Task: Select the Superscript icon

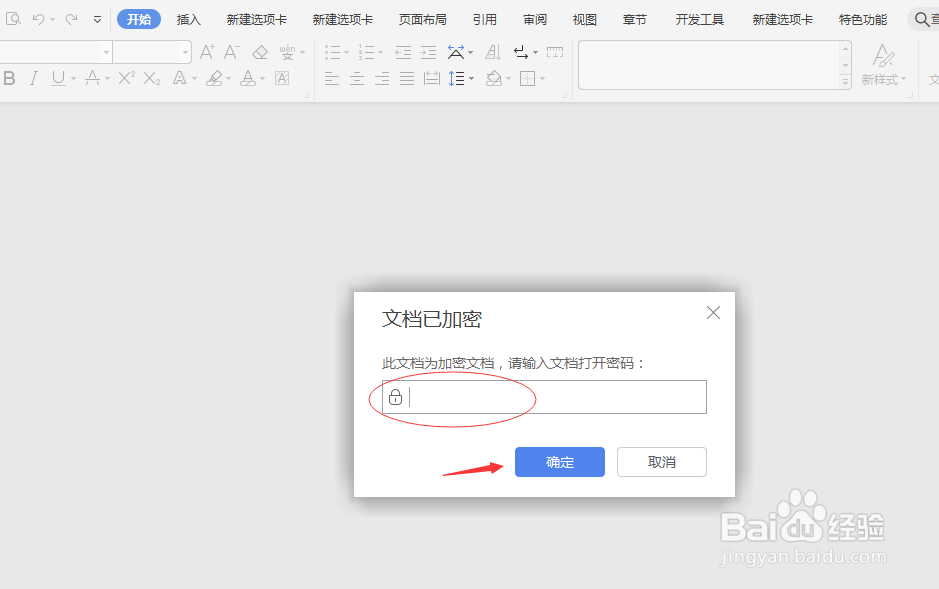Action: 126,78
